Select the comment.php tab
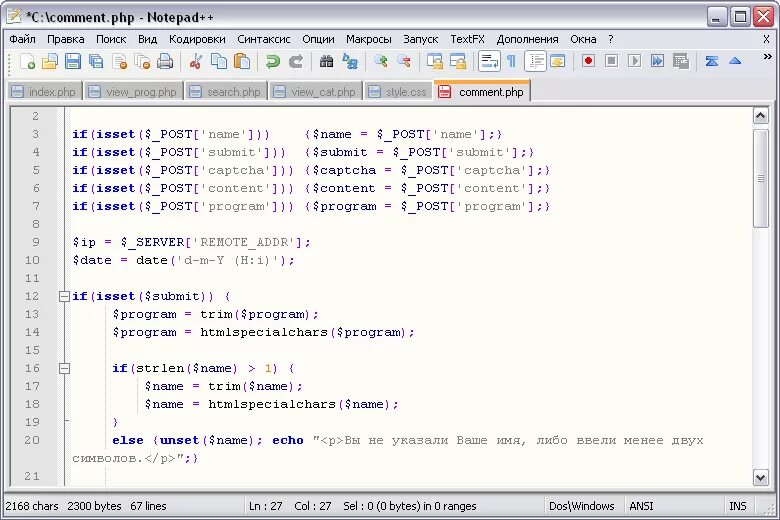Screen dimensions: 780x520 click(x=482, y=92)
